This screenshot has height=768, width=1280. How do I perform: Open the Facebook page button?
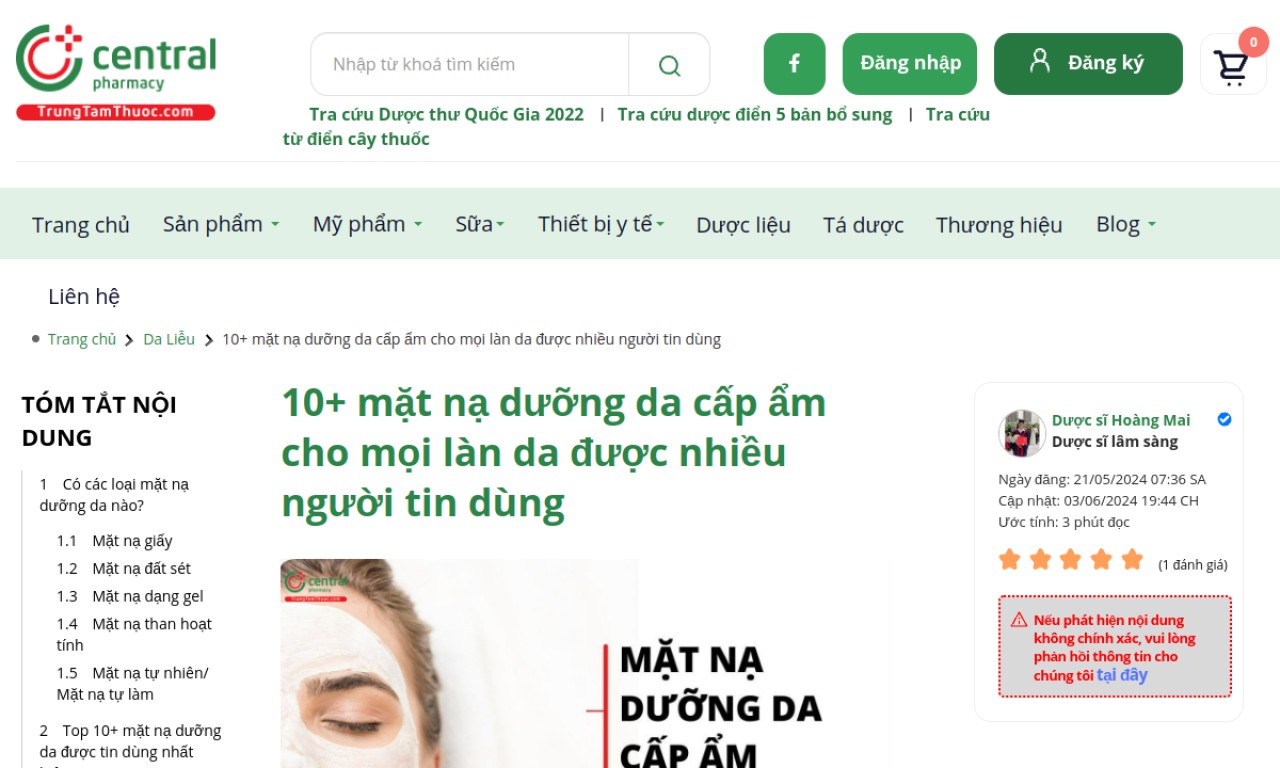pos(795,64)
